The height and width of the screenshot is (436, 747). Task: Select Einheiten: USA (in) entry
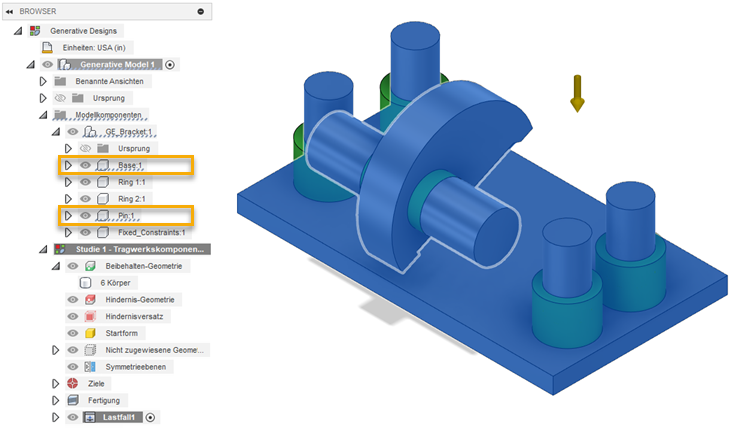(x=94, y=48)
